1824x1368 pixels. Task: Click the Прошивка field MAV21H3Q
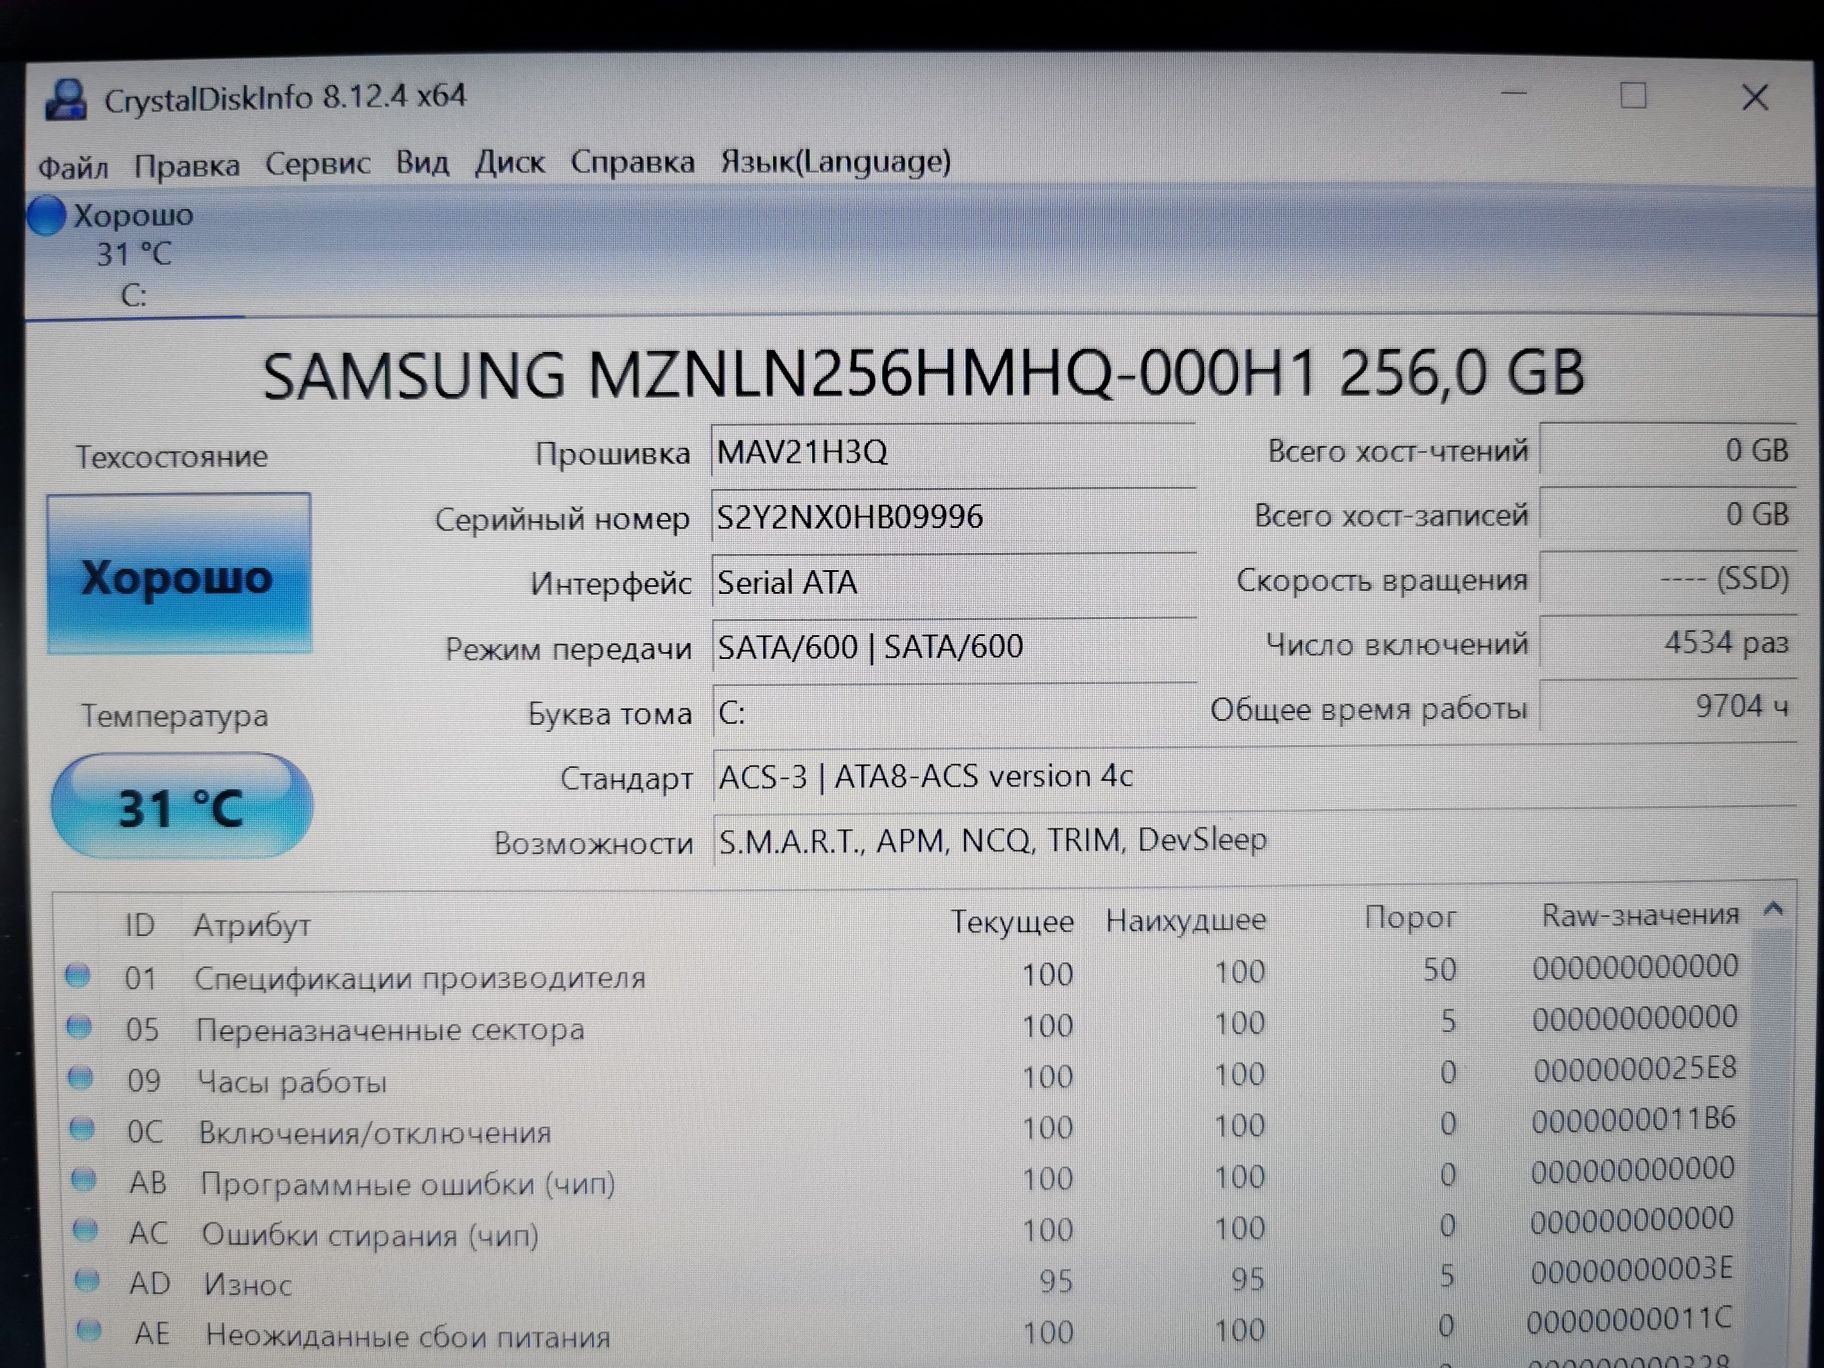pyautogui.click(x=954, y=452)
